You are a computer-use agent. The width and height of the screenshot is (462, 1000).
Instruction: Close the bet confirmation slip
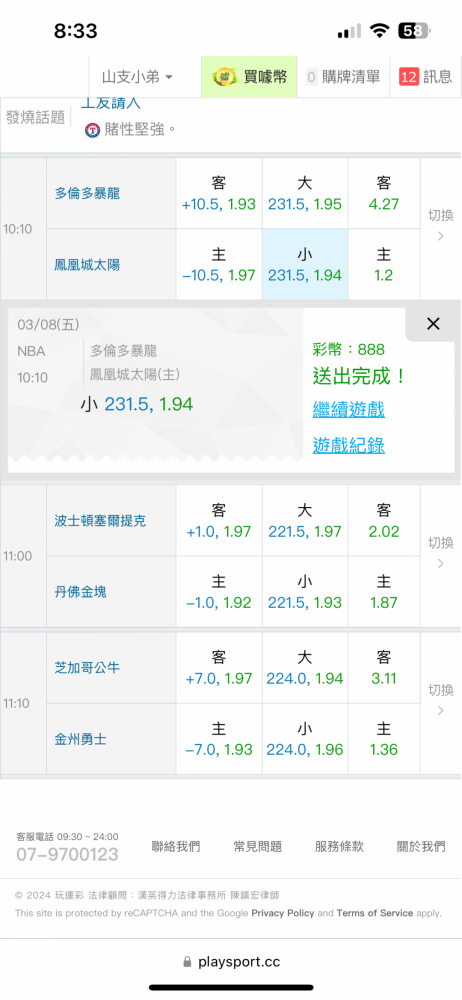point(433,324)
